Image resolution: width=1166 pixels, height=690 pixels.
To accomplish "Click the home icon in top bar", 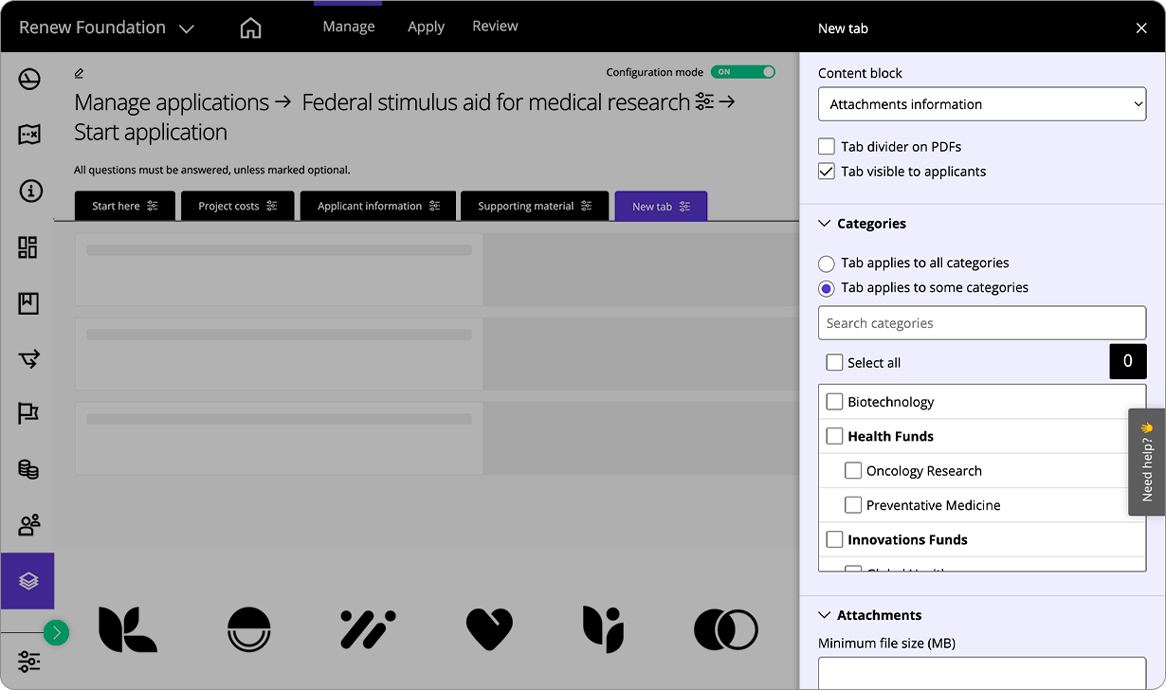I will 251,28.
